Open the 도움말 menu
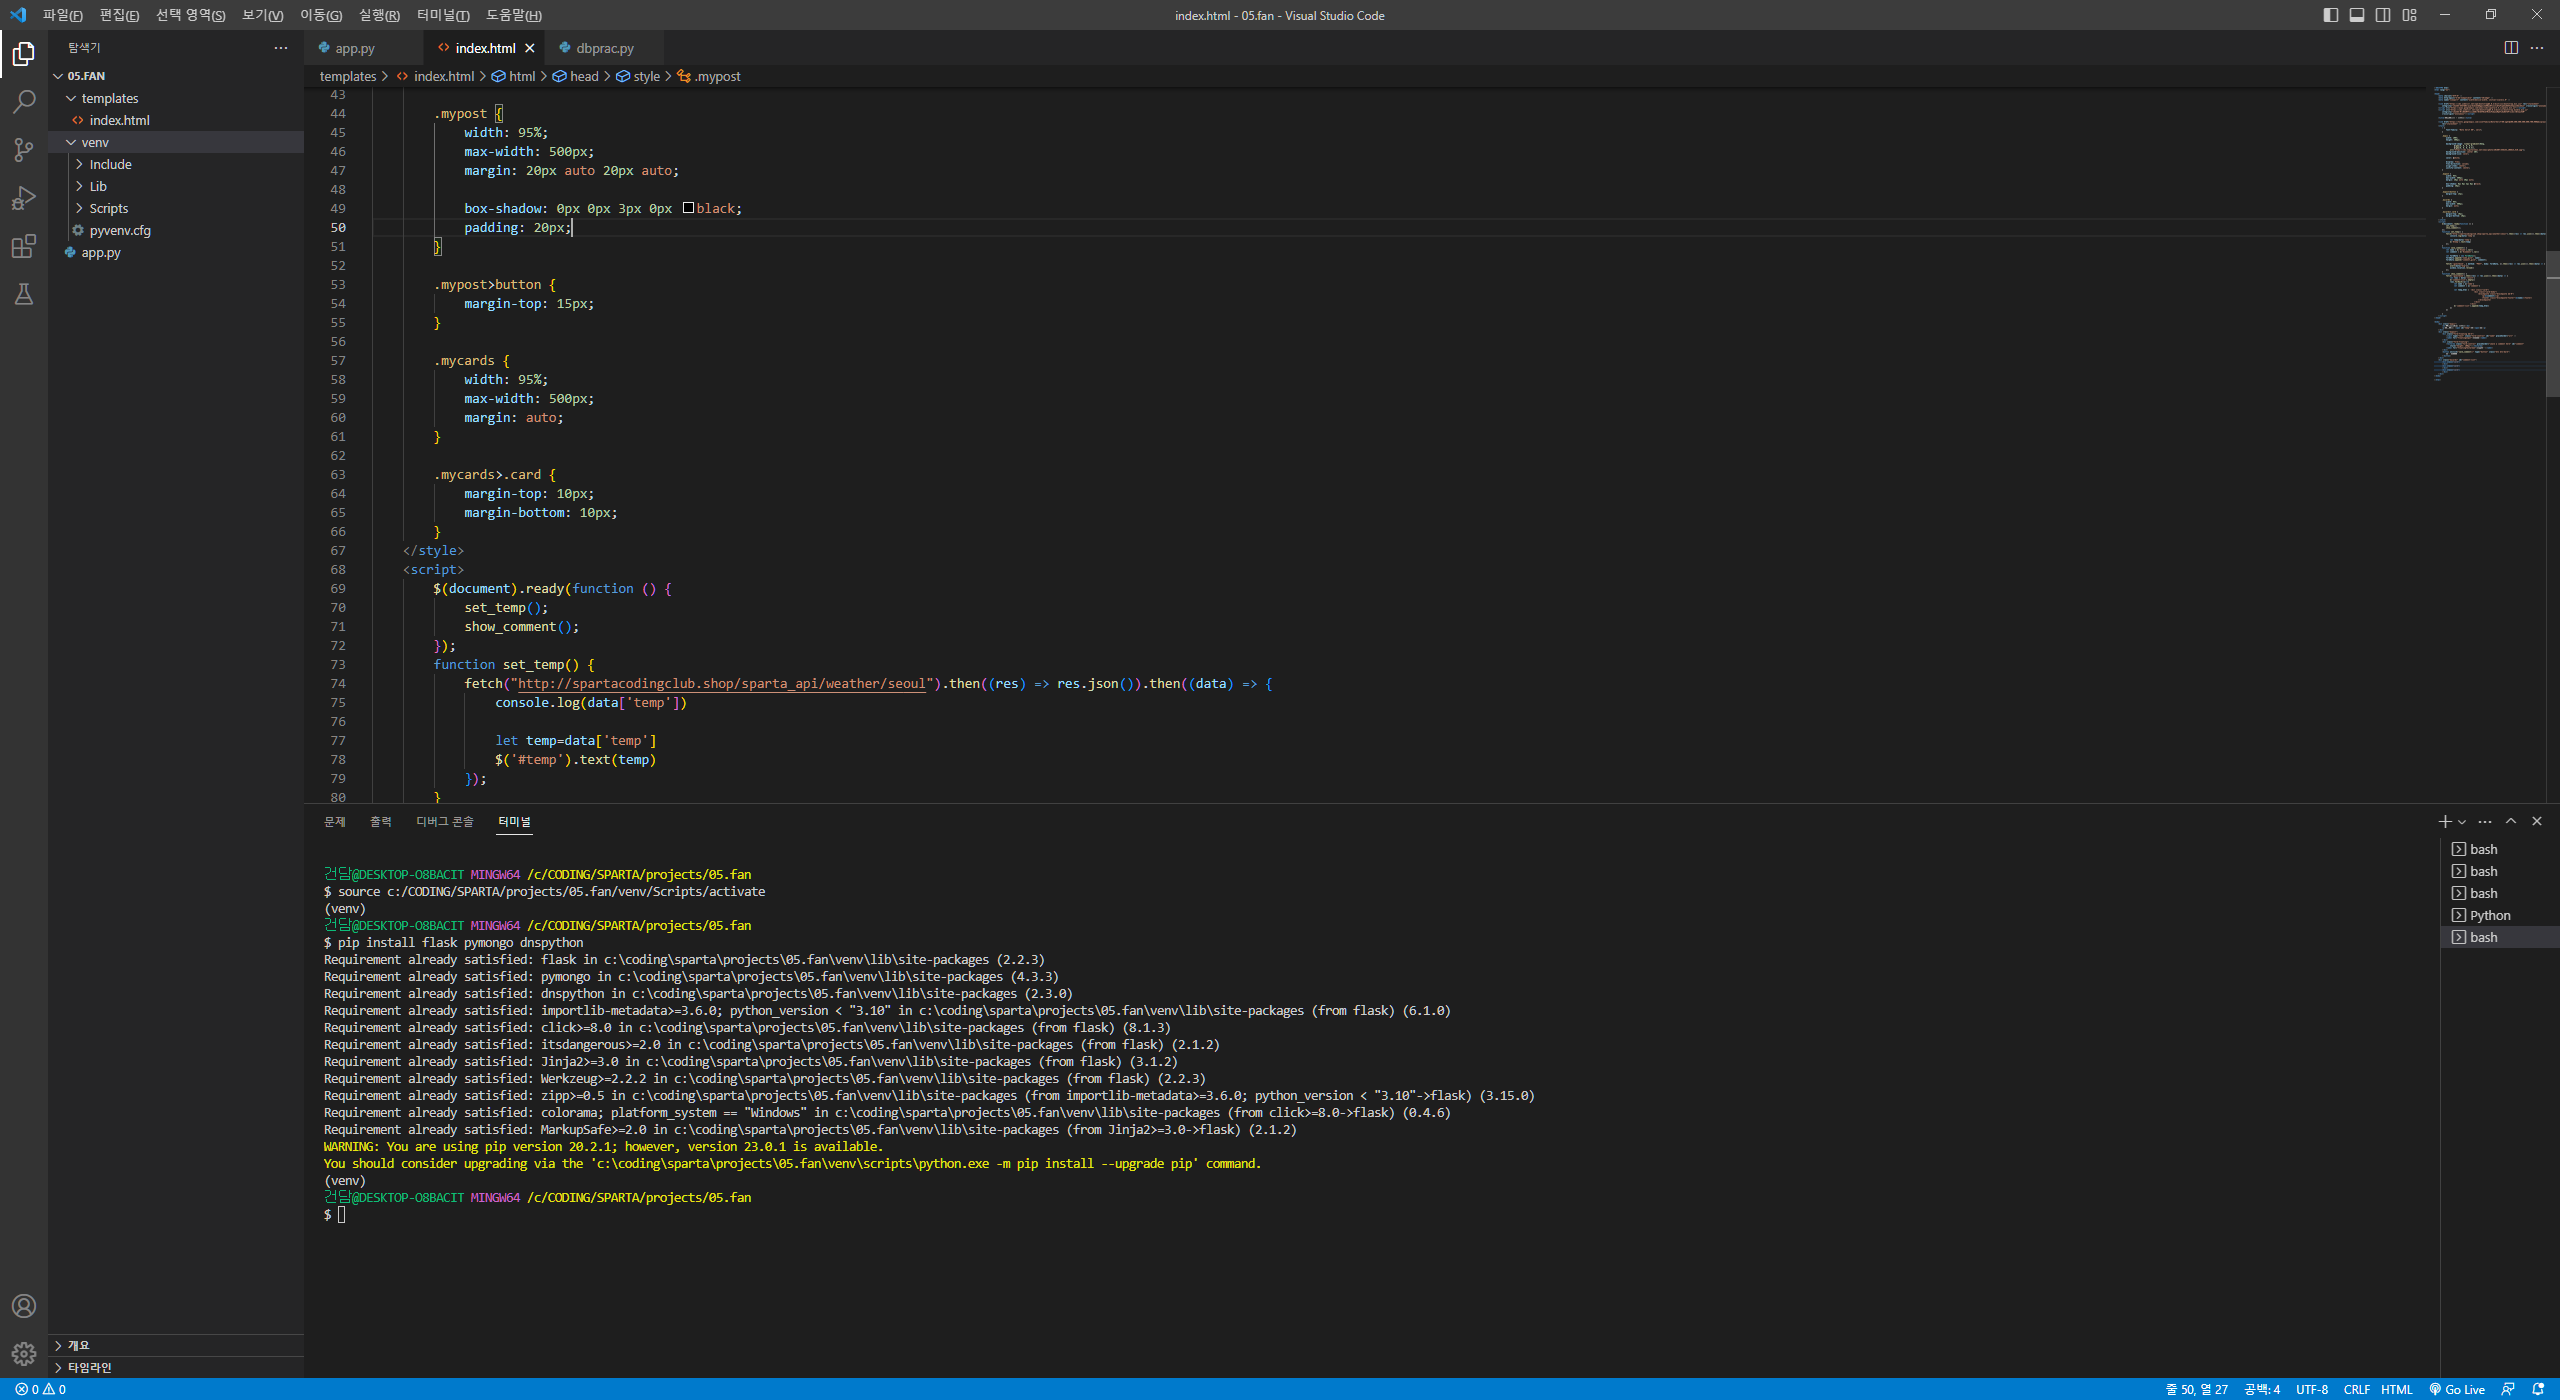 tap(514, 15)
